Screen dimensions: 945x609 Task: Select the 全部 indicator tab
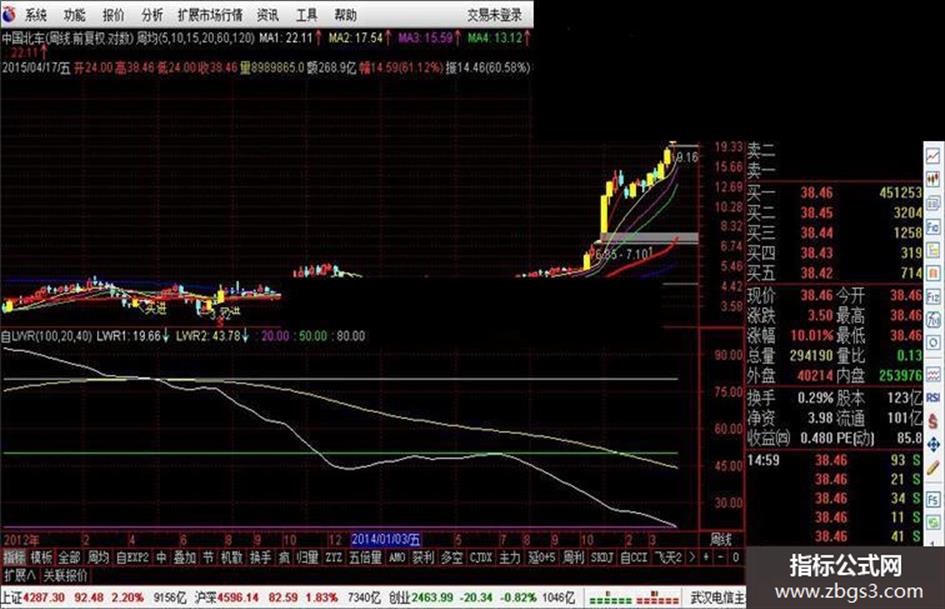click(x=69, y=557)
